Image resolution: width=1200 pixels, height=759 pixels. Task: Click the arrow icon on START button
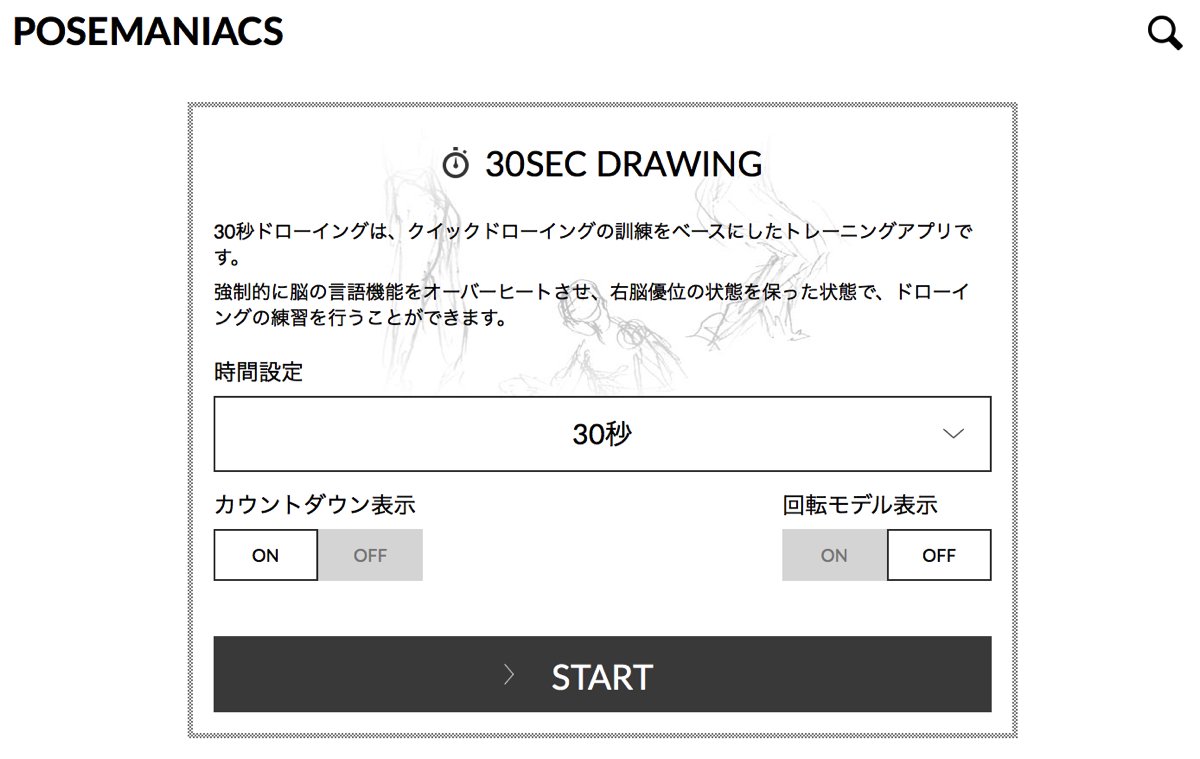pos(509,675)
